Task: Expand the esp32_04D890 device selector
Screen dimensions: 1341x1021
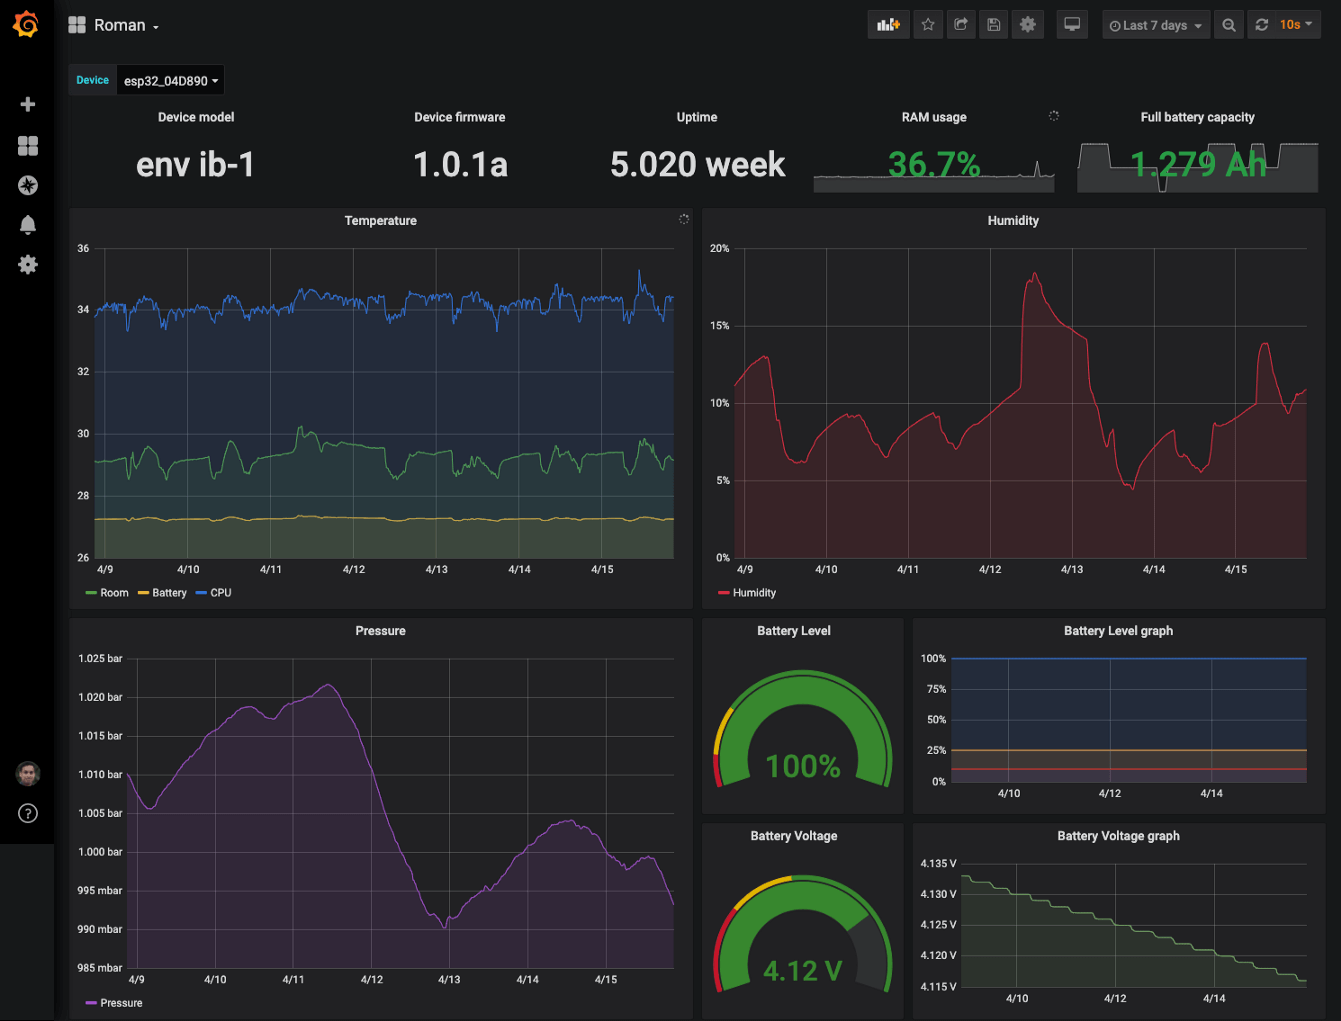Action: coord(170,79)
